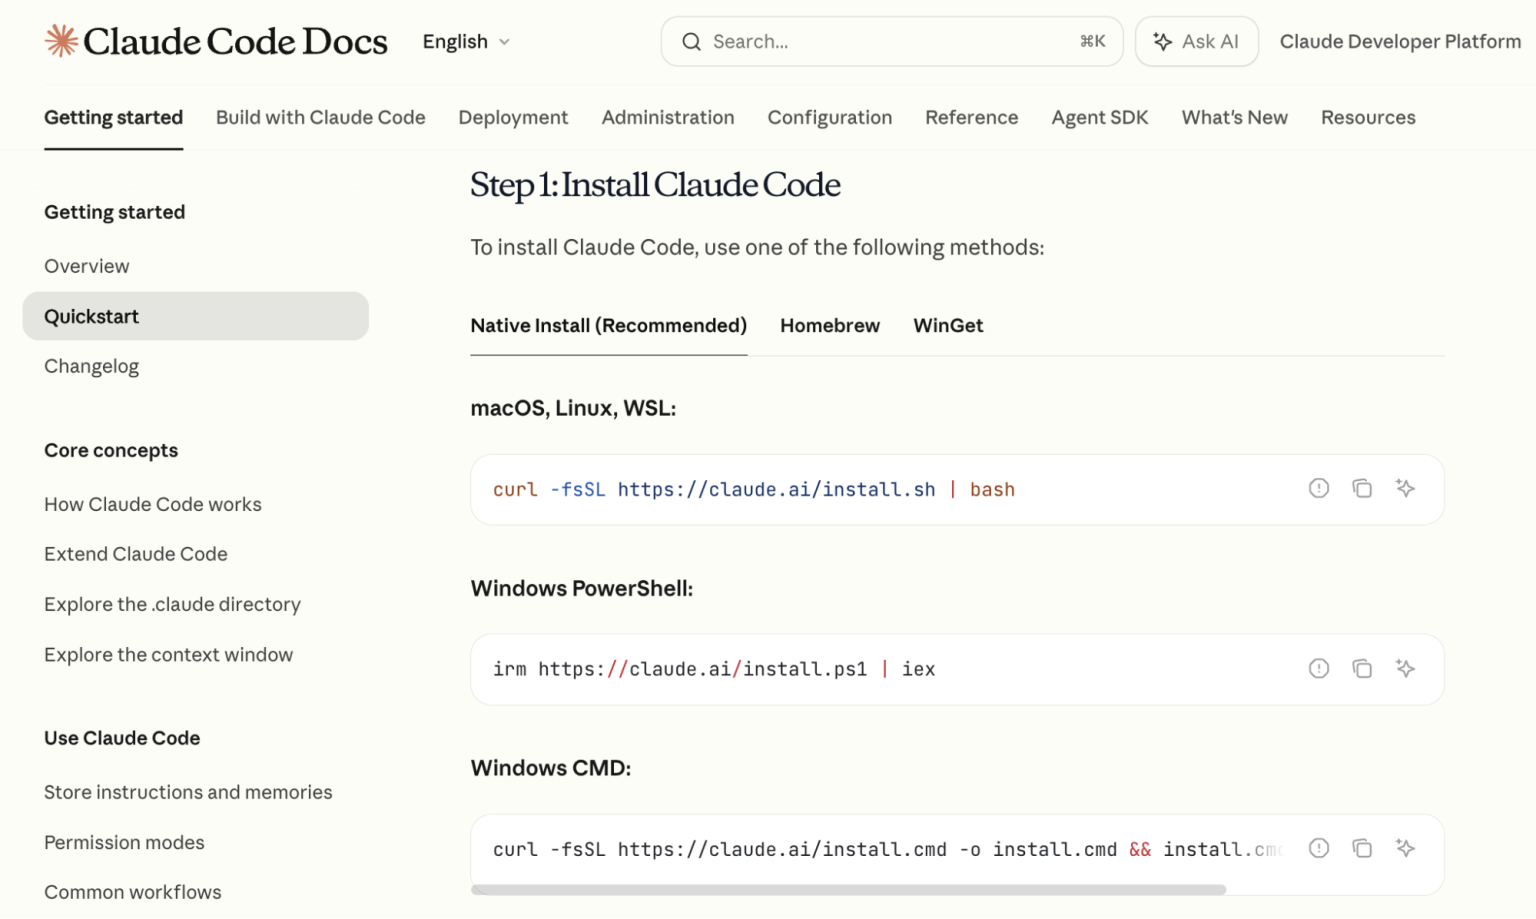Click the sparkle icon in Ask AI button
This screenshot has height=919, width=1536.
click(1162, 42)
